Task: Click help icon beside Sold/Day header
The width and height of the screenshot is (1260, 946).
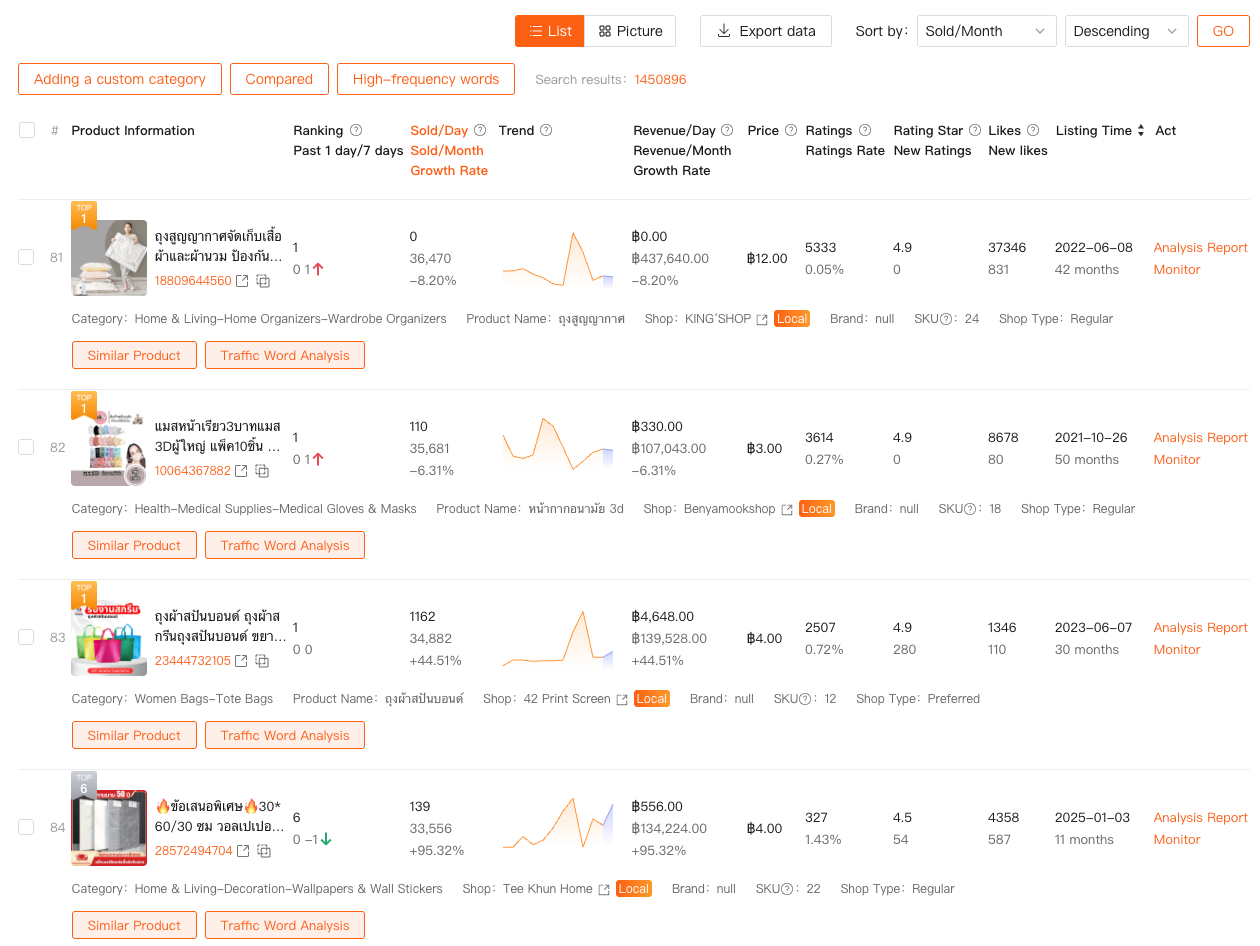Action: pyautogui.click(x=480, y=131)
